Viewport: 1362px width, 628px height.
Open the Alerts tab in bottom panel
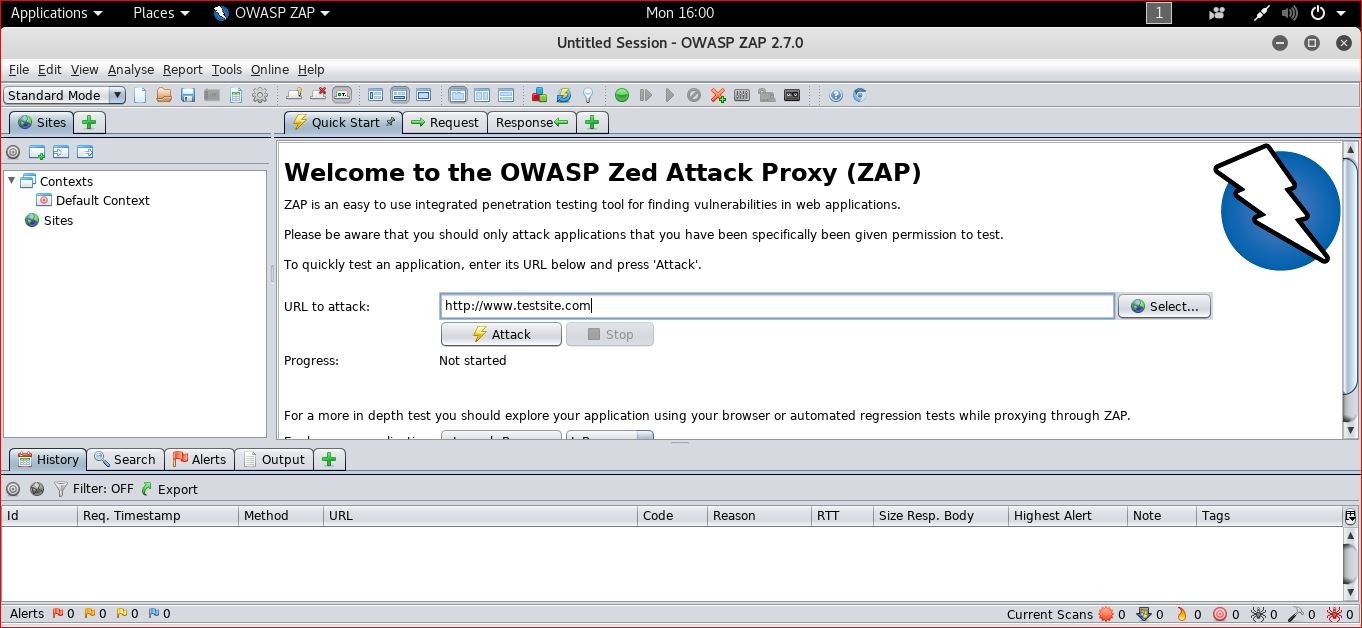pyautogui.click(x=200, y=459)
